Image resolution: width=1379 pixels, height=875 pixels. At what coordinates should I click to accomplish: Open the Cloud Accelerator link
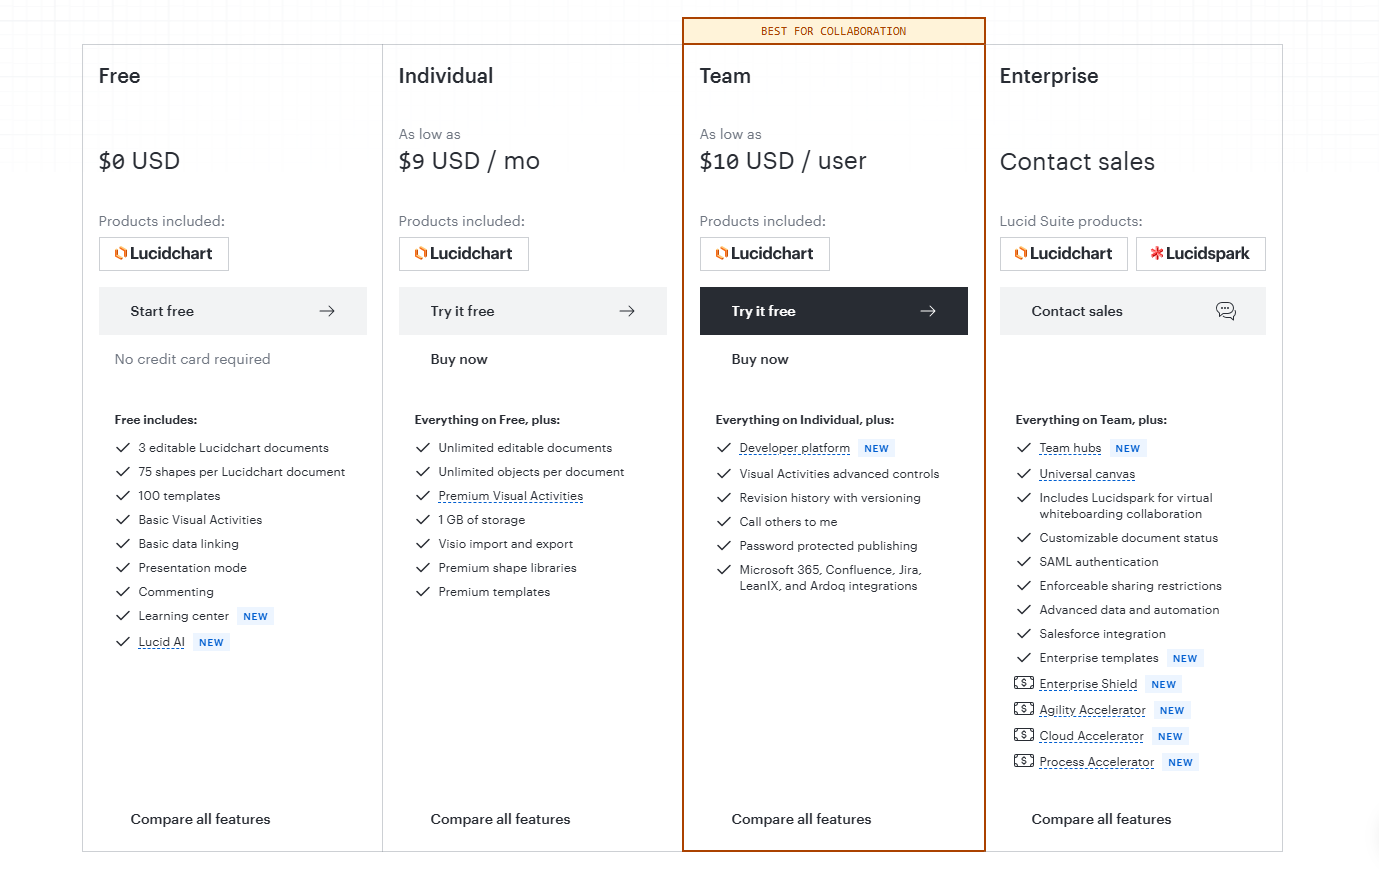click(1091, 736)
